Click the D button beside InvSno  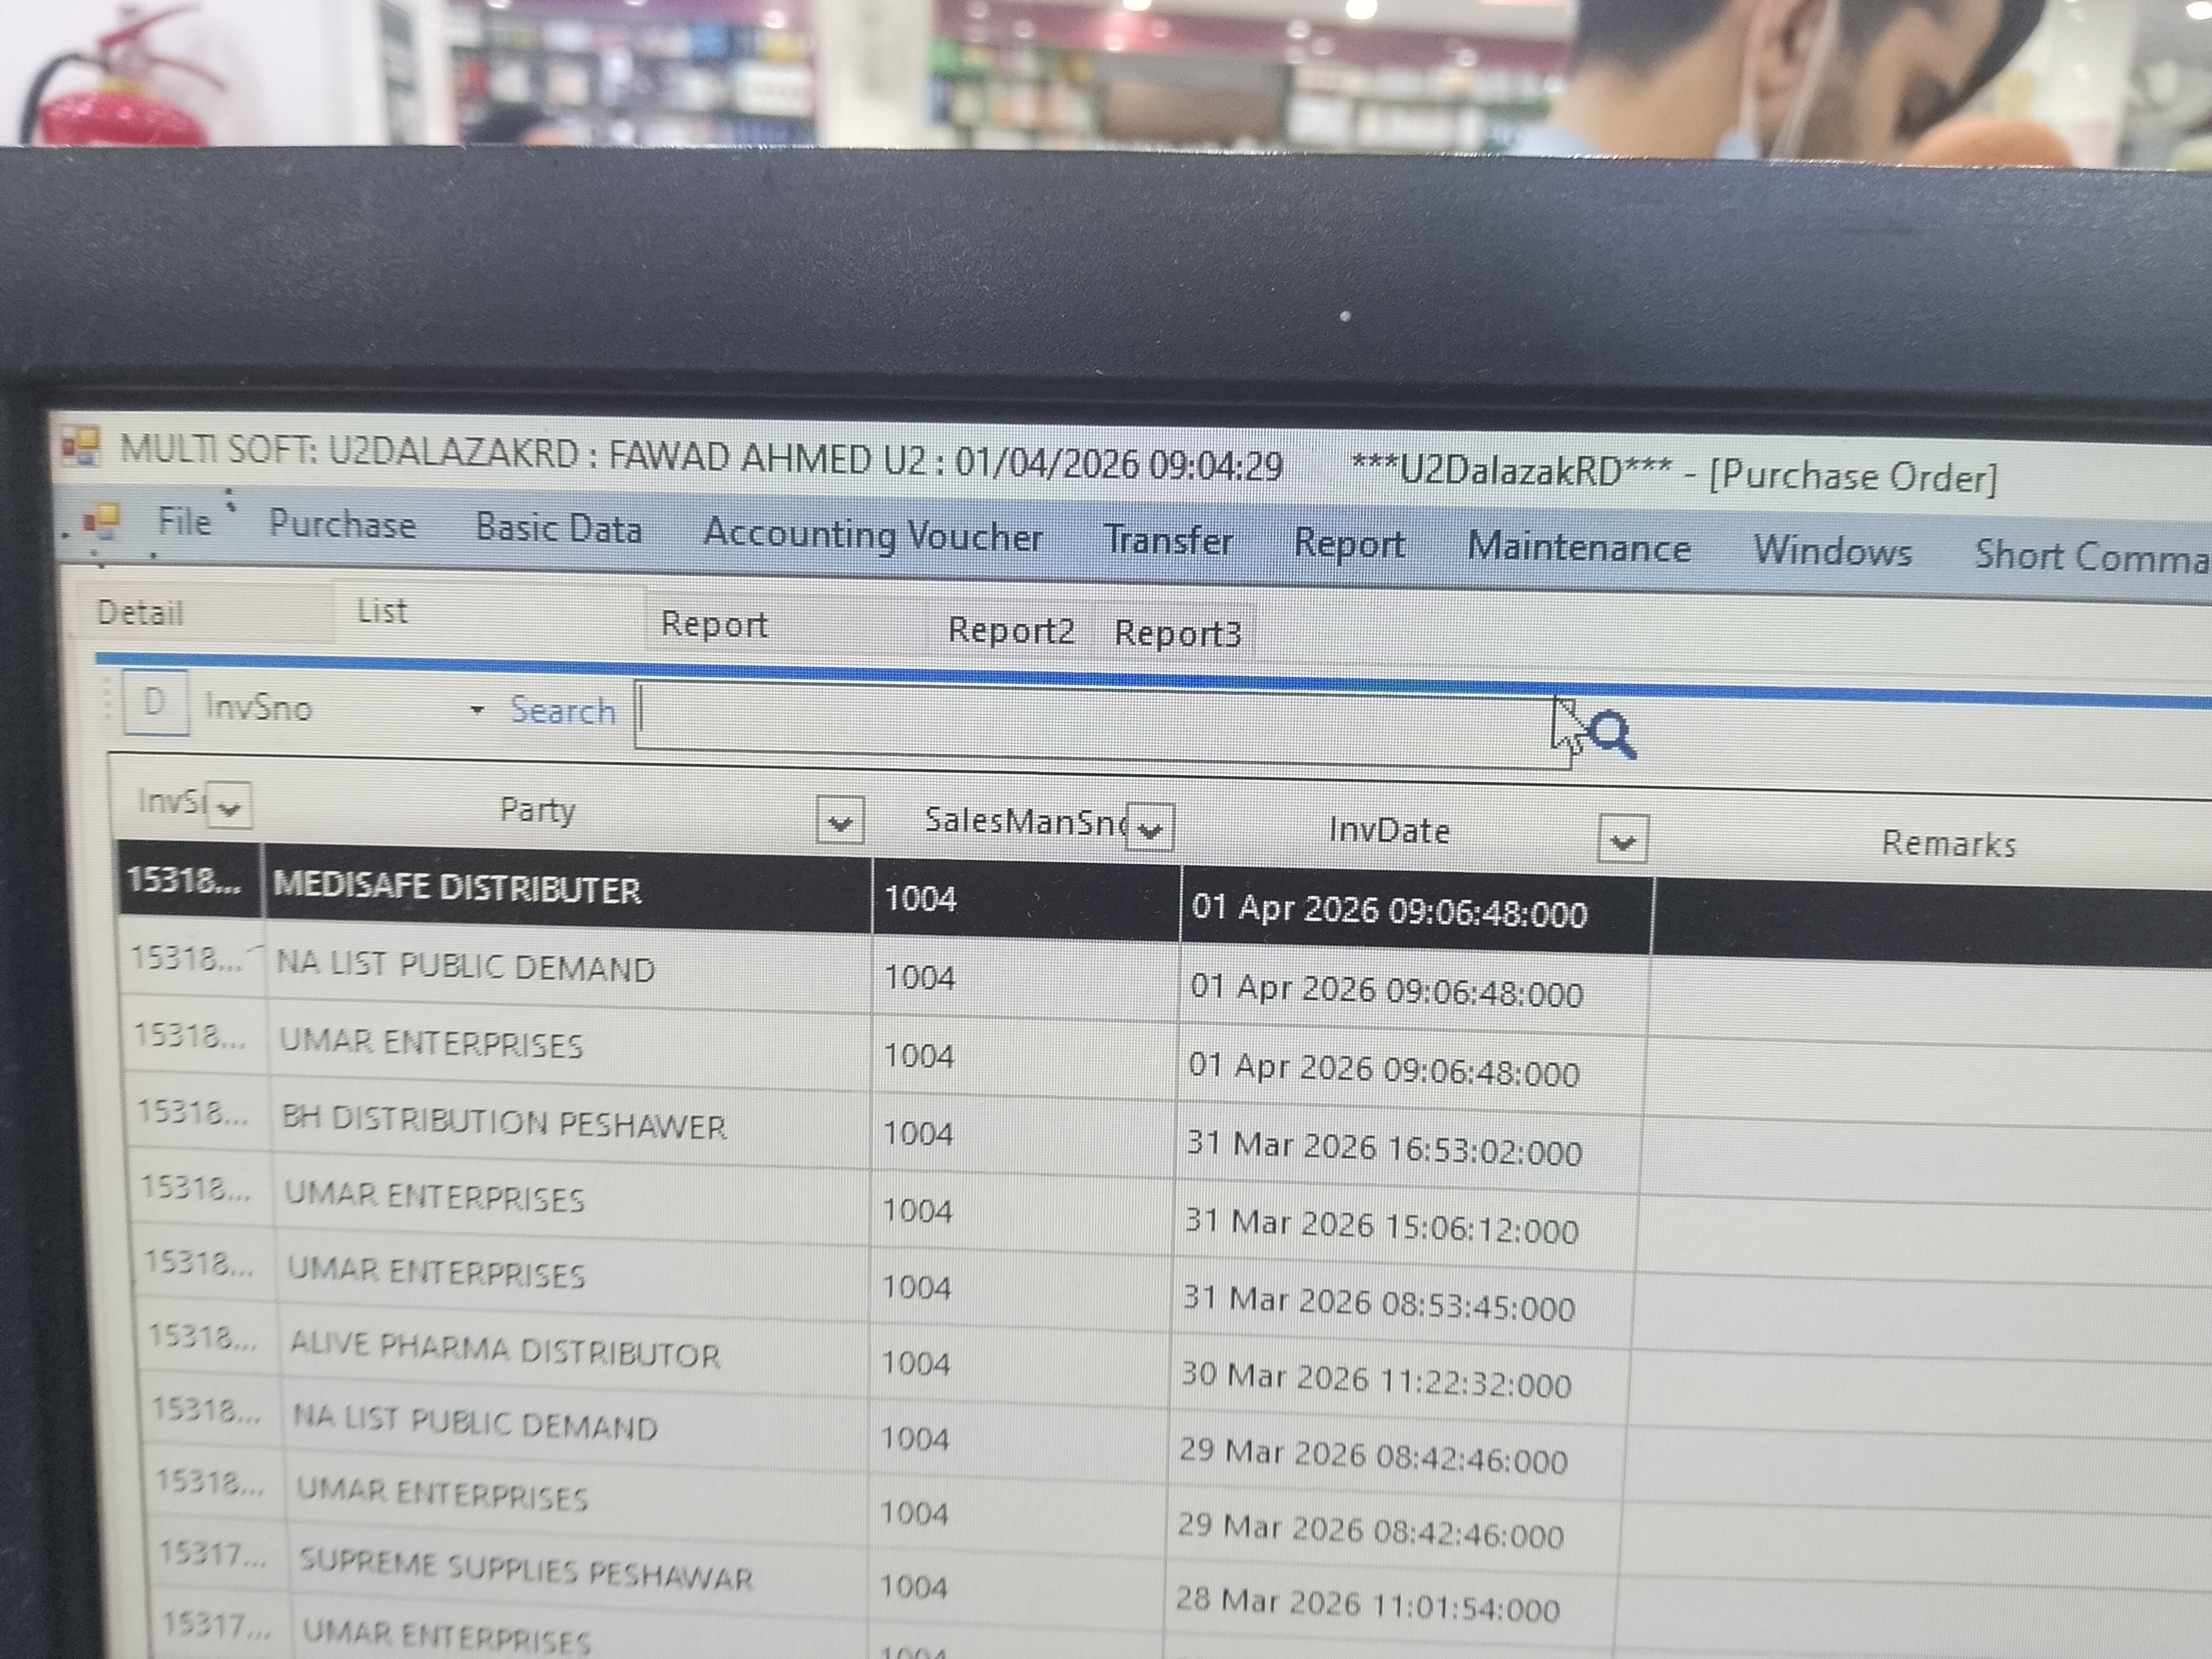155,702
